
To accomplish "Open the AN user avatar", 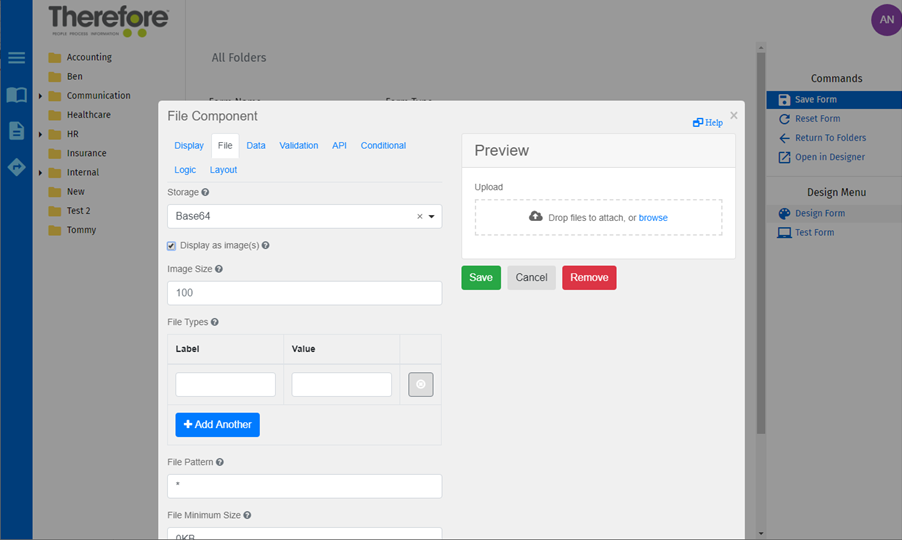I will [x=886, y=20].
